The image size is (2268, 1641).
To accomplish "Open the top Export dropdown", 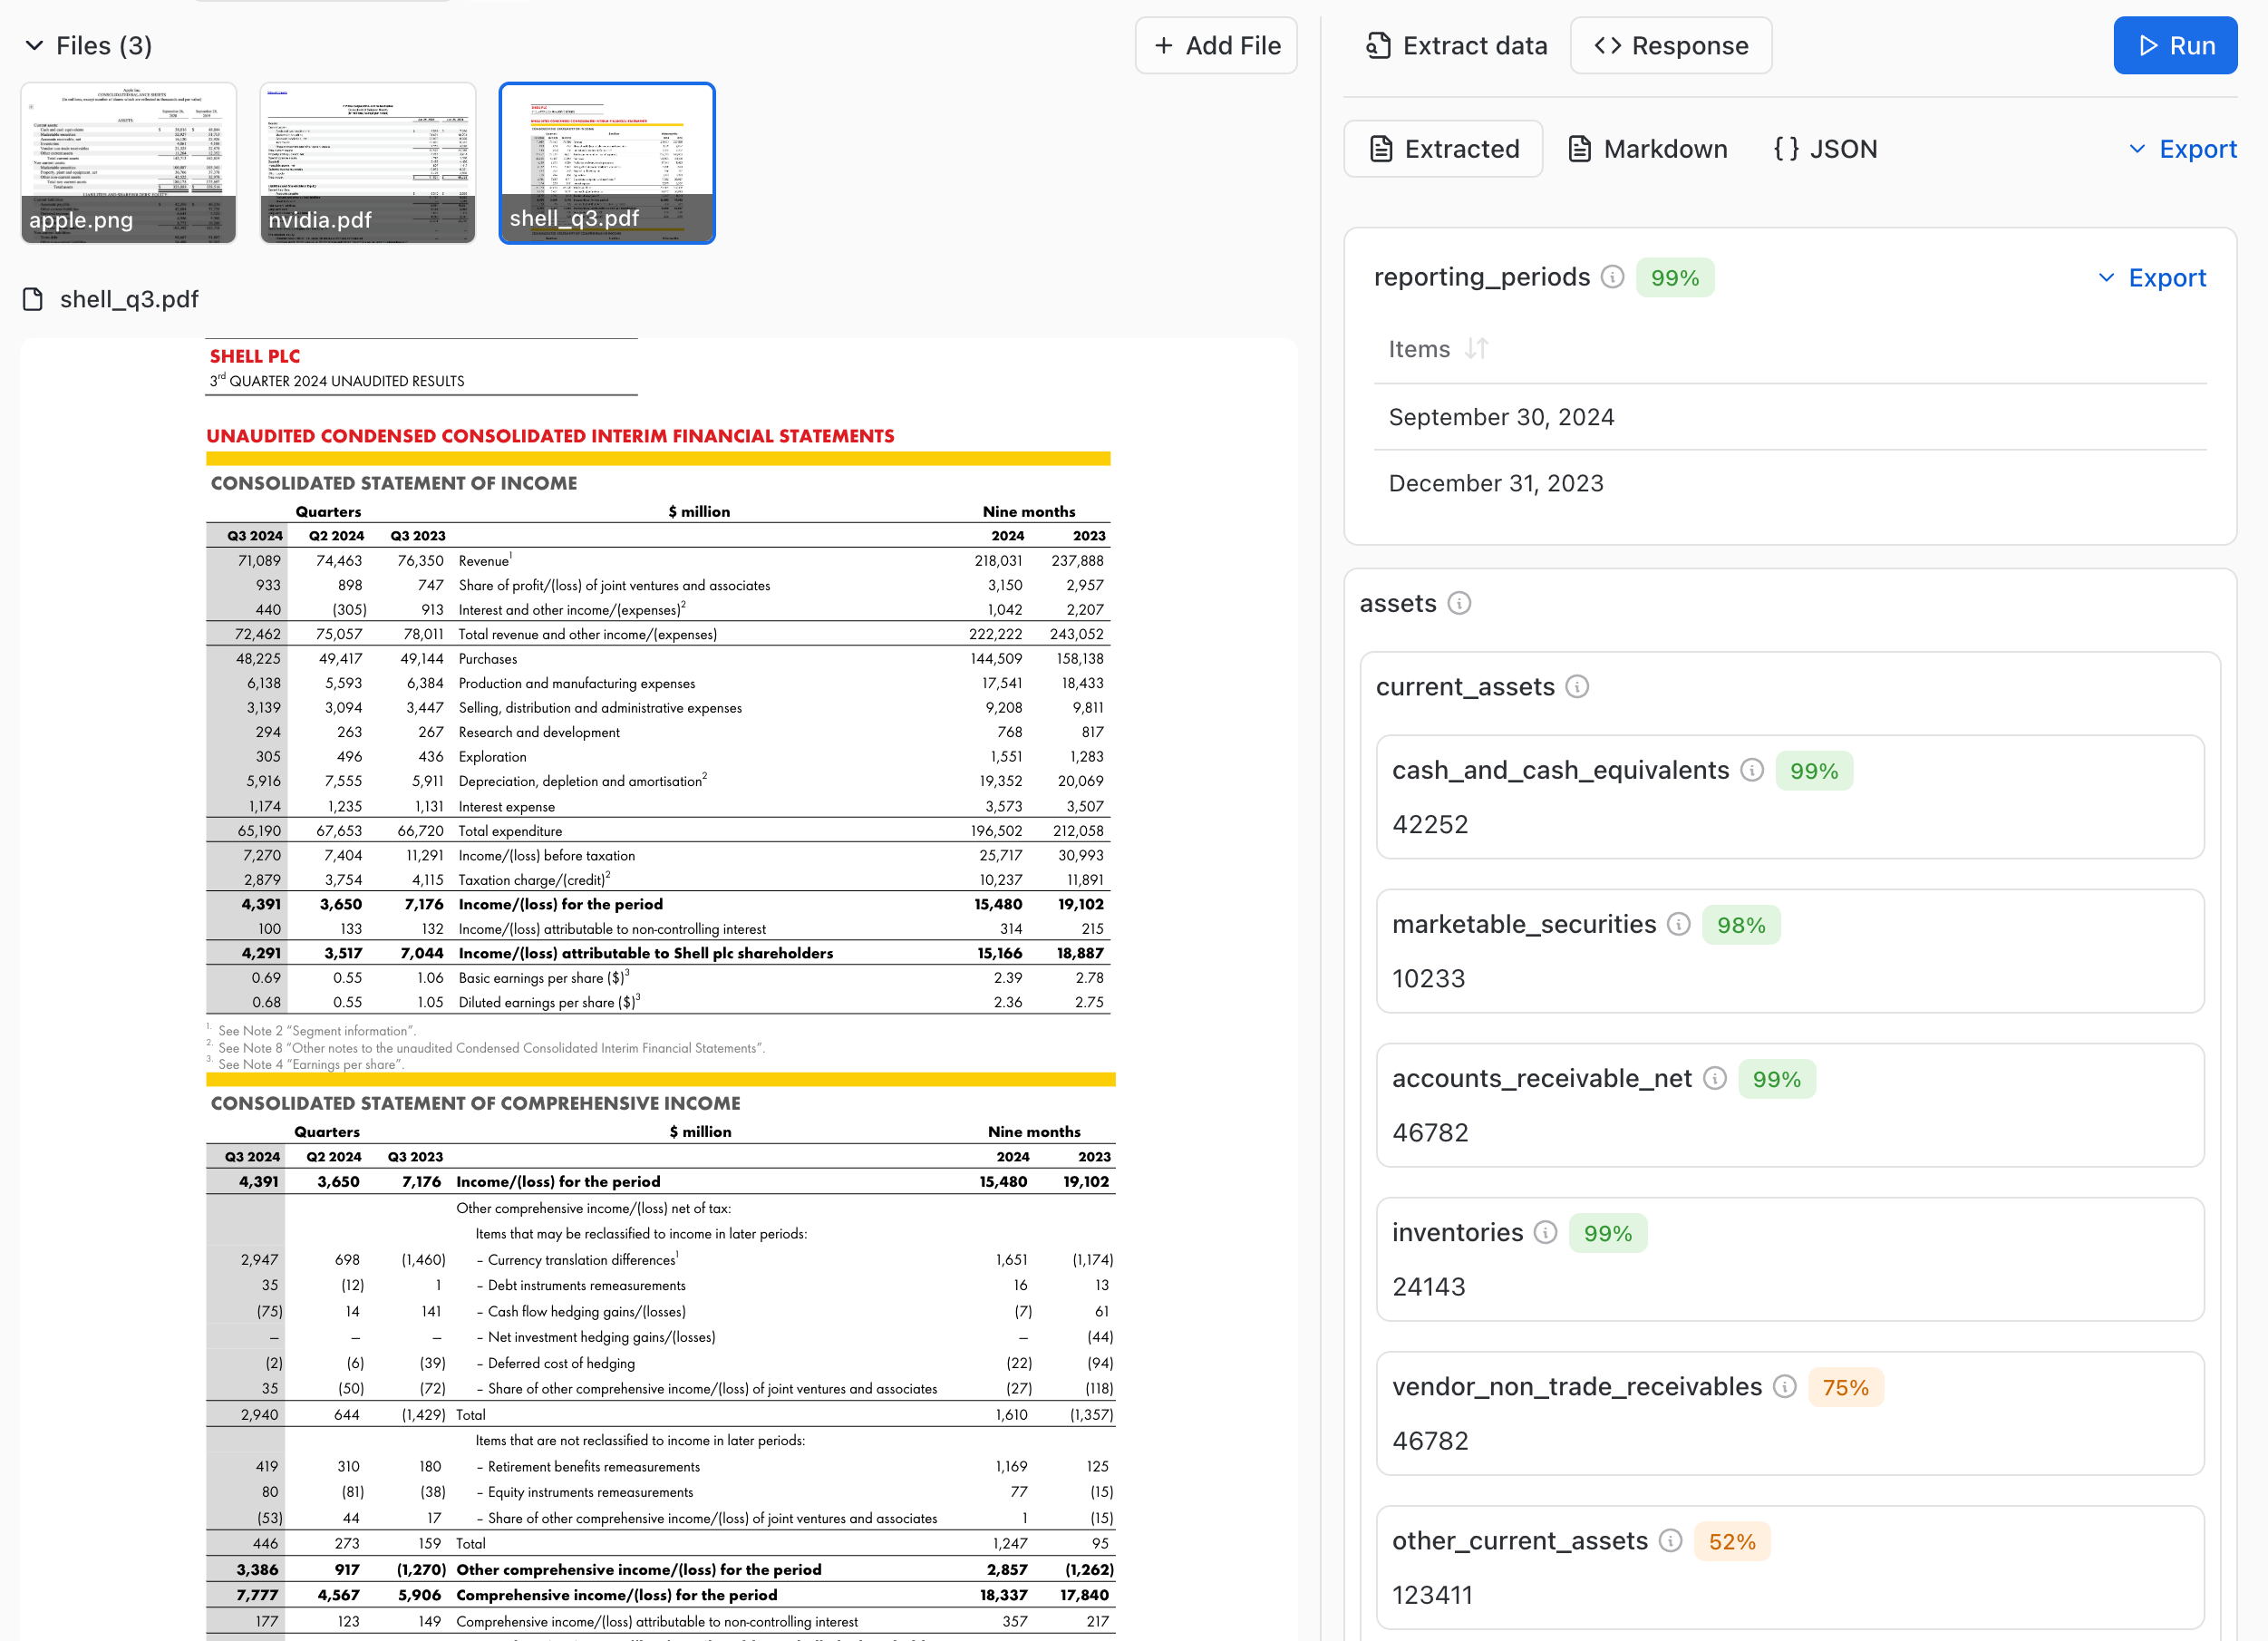I will (x=2182, y=149).
